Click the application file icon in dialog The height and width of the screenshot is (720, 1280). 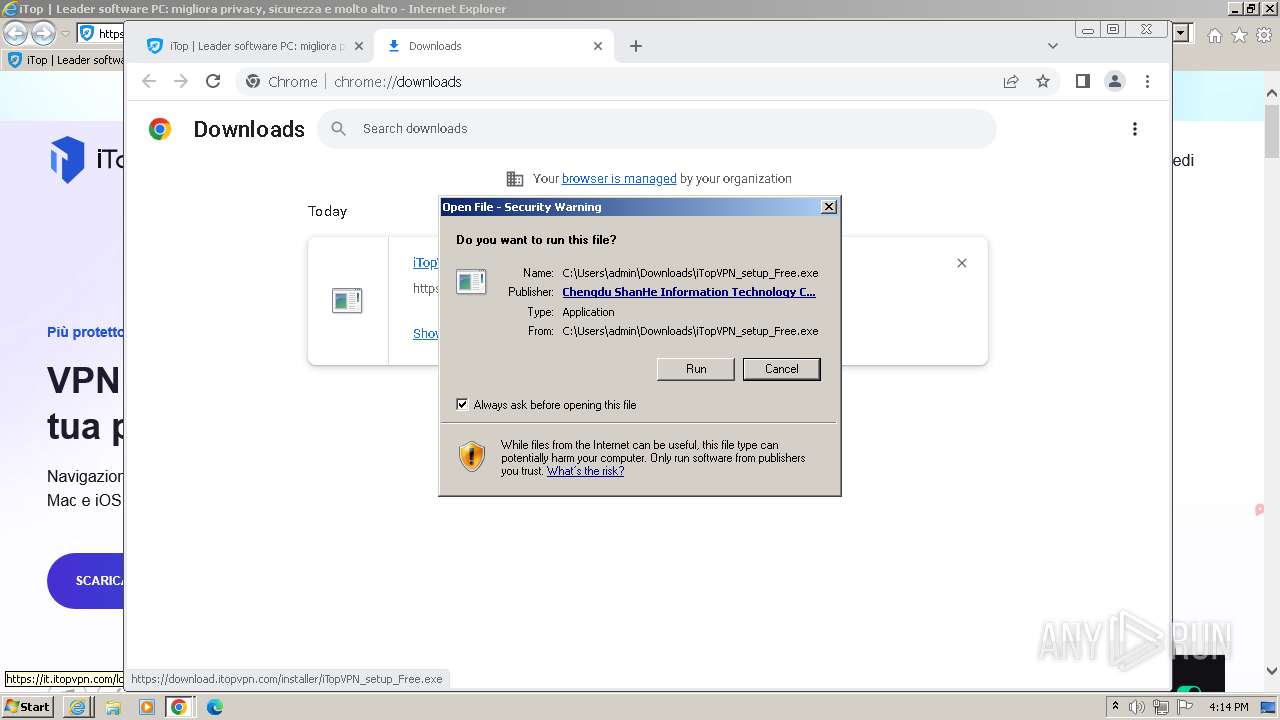[x=471, y=282]
